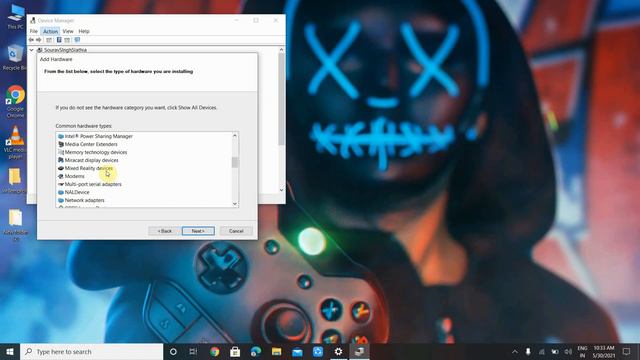Collapse the SouravSinghSlathia computer node
The image size is (640, 360).
[31, 50]
